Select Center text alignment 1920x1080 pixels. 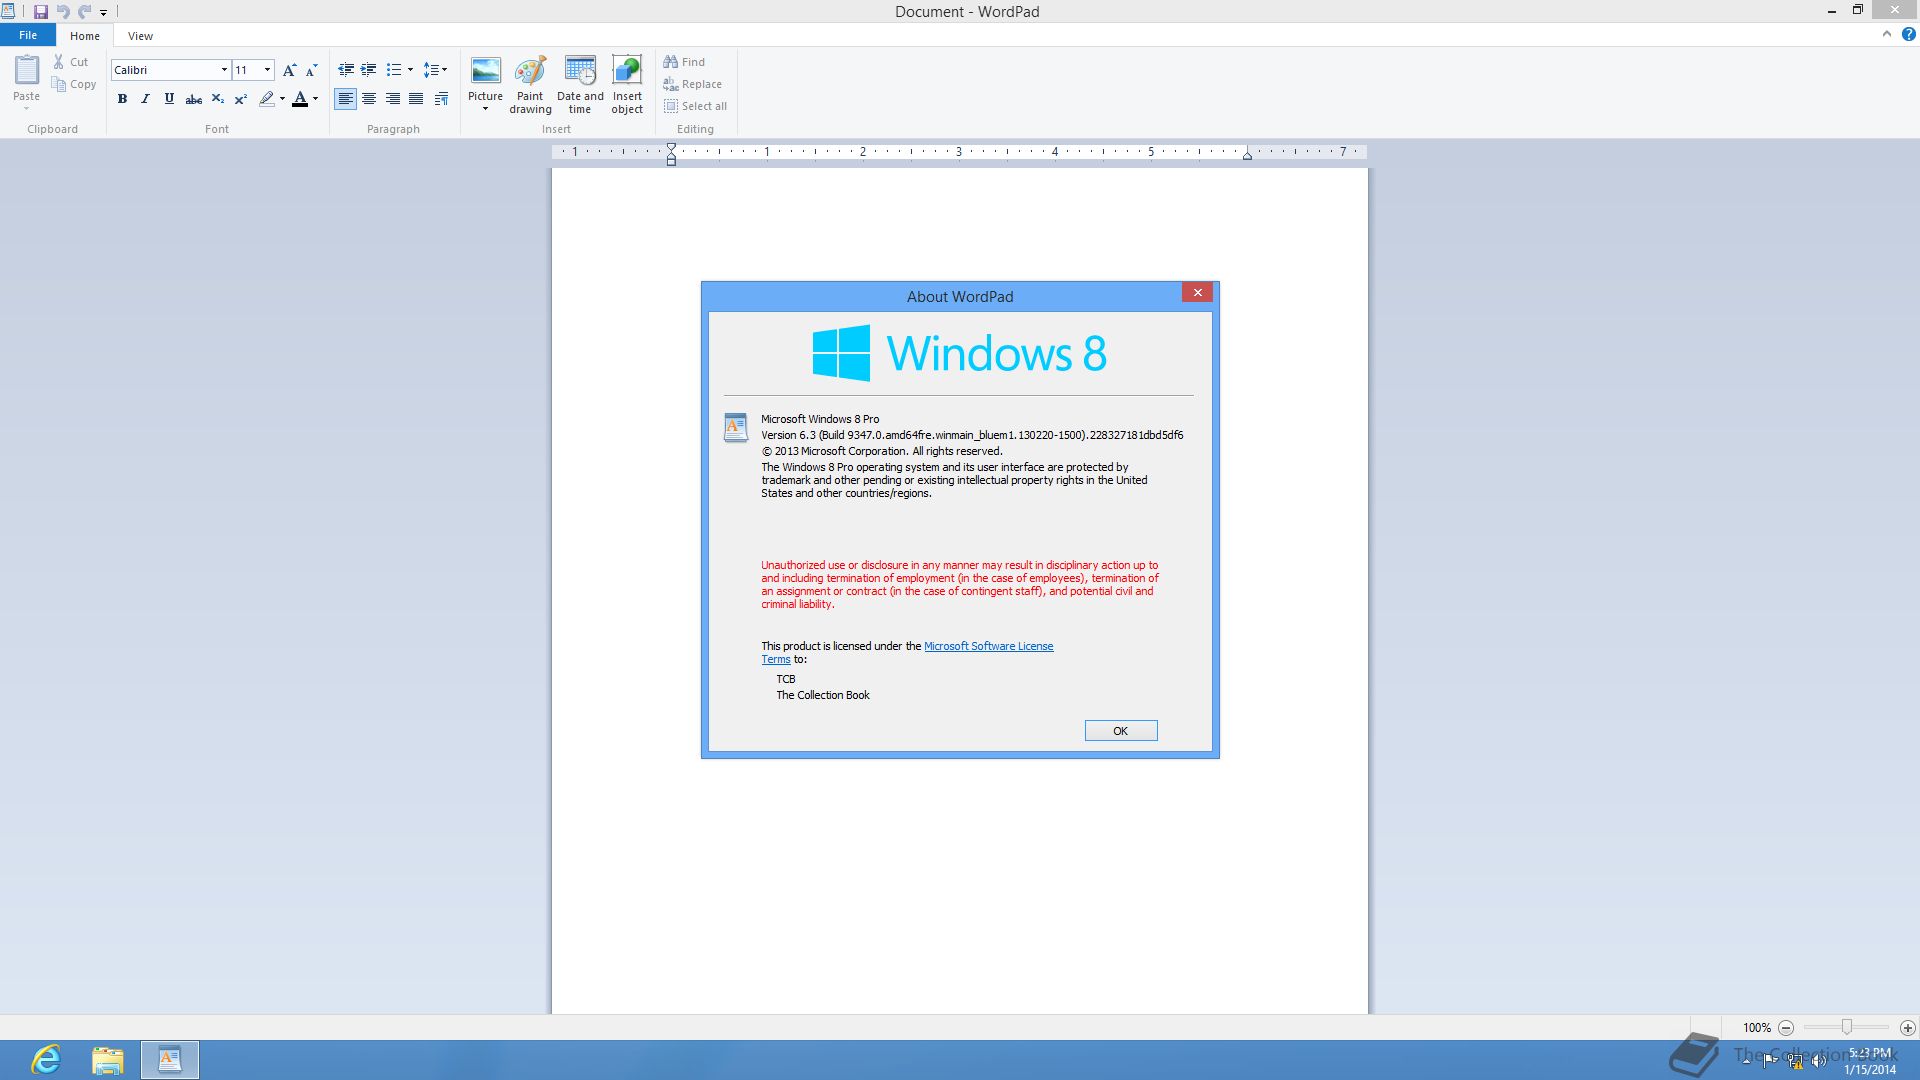369,99
